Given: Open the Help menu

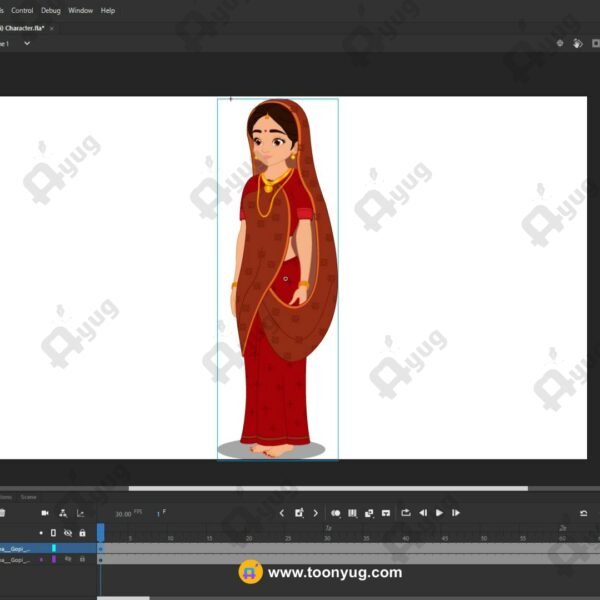Looking at the screenshot, I should (108, 11).
